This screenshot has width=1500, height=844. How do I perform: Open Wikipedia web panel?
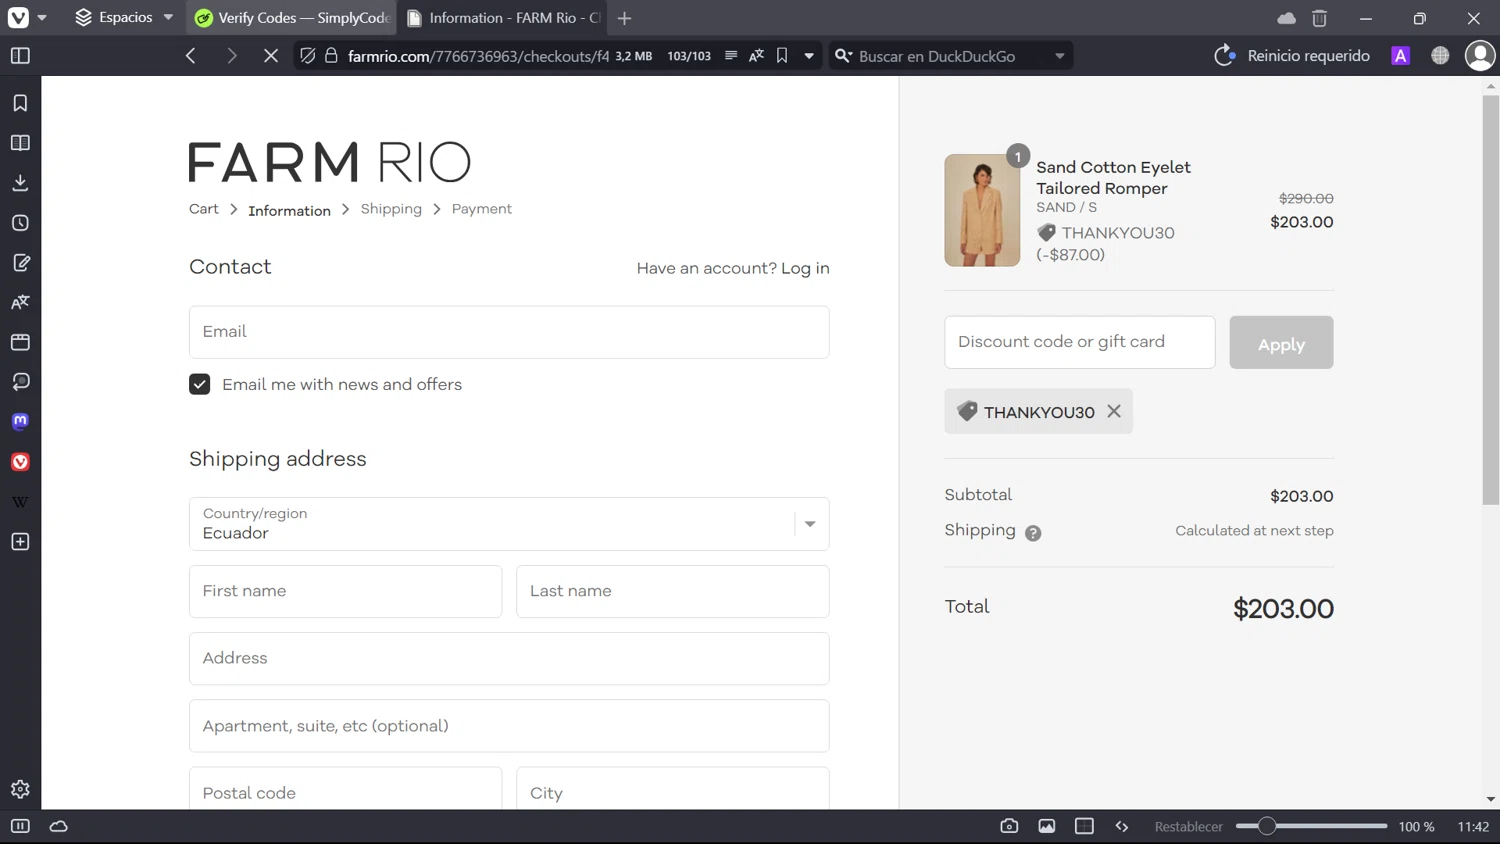point(20,502)
